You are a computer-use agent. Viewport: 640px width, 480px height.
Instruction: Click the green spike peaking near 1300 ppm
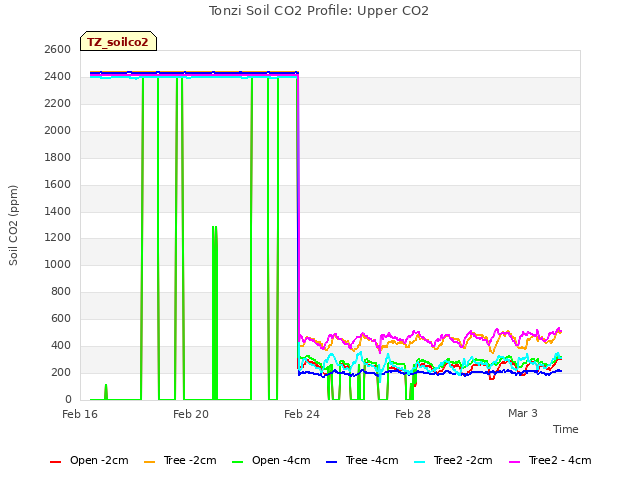[x=215, y=312]
